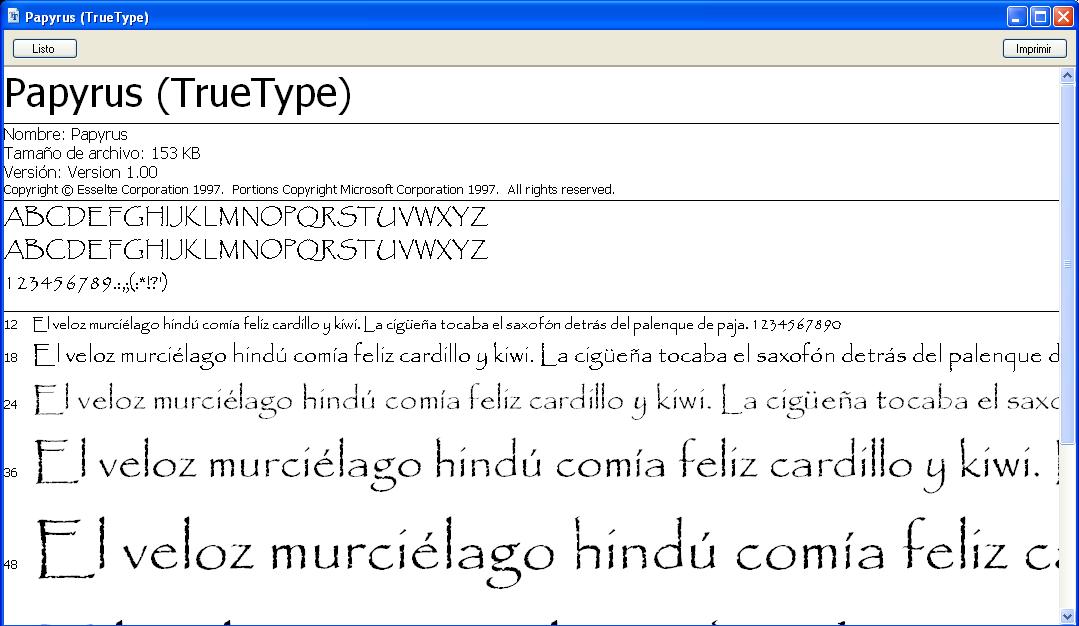The width and height of the screenshot is (1079, 626).
Task: Click the '18' point size label
Action: tap(11, 358)
